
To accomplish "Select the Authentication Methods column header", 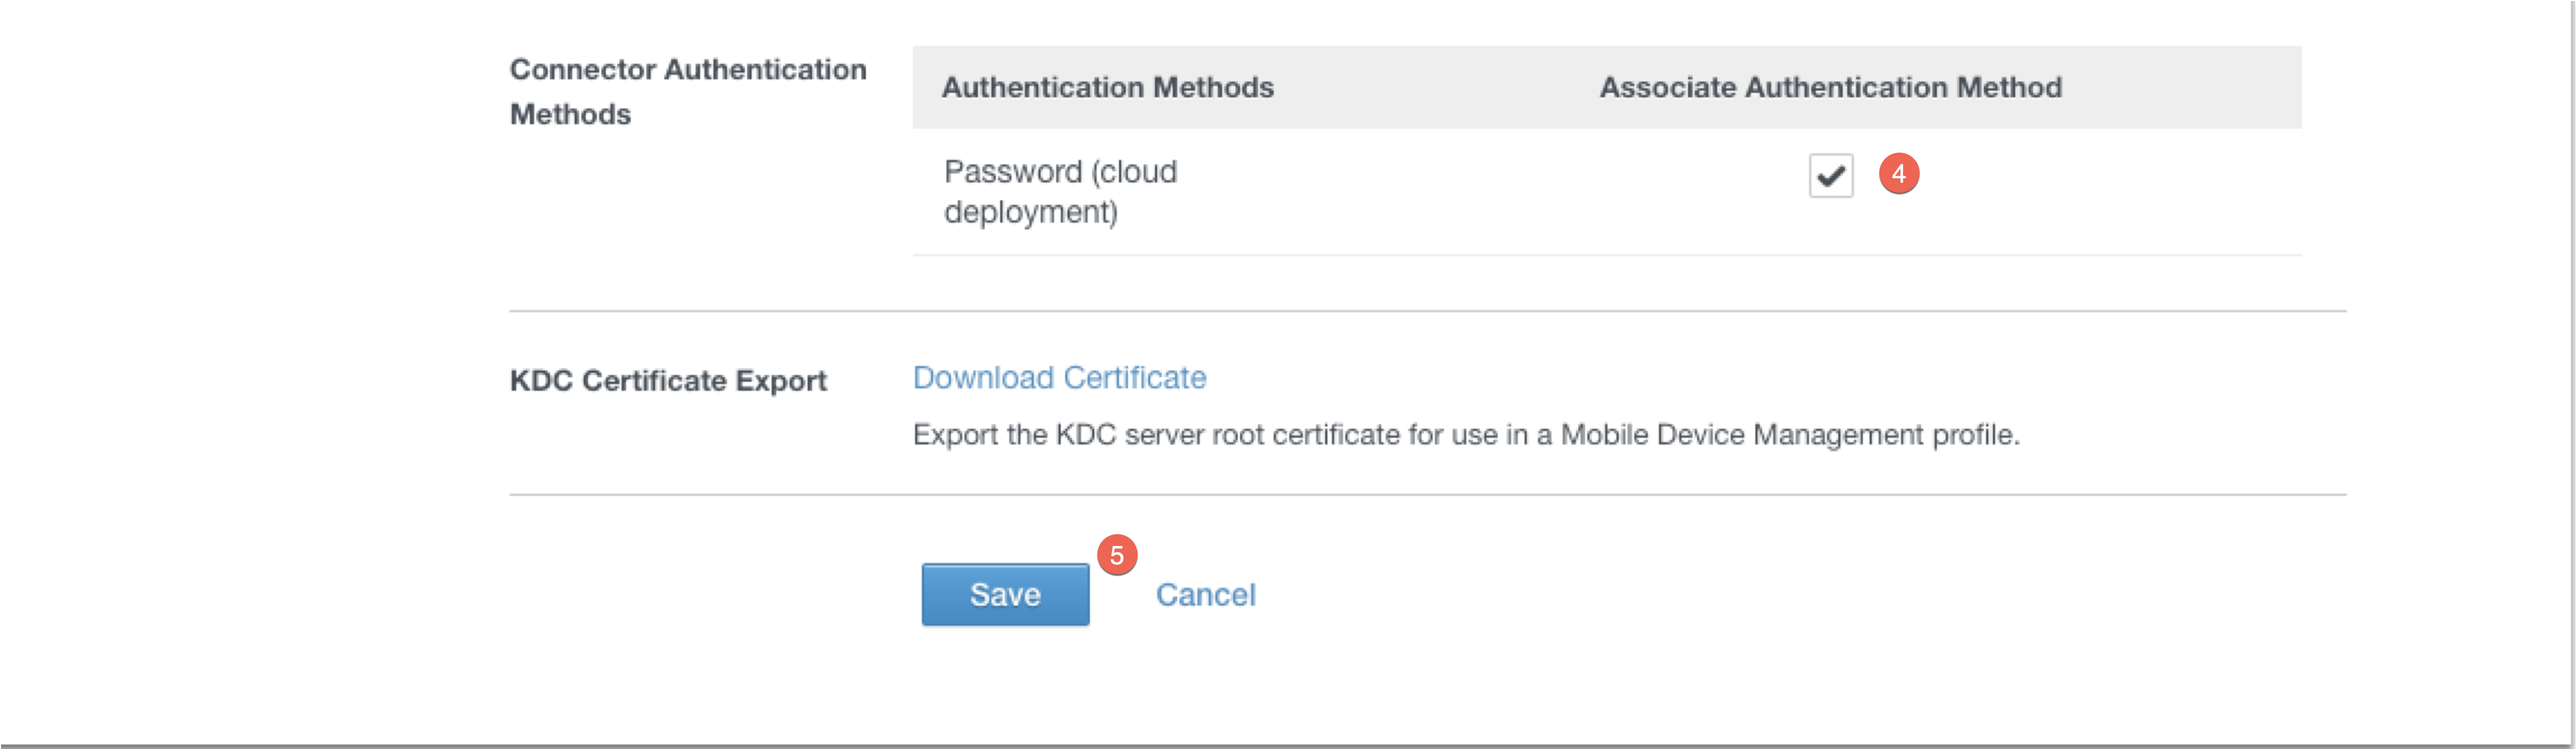I will [1108, 87].
